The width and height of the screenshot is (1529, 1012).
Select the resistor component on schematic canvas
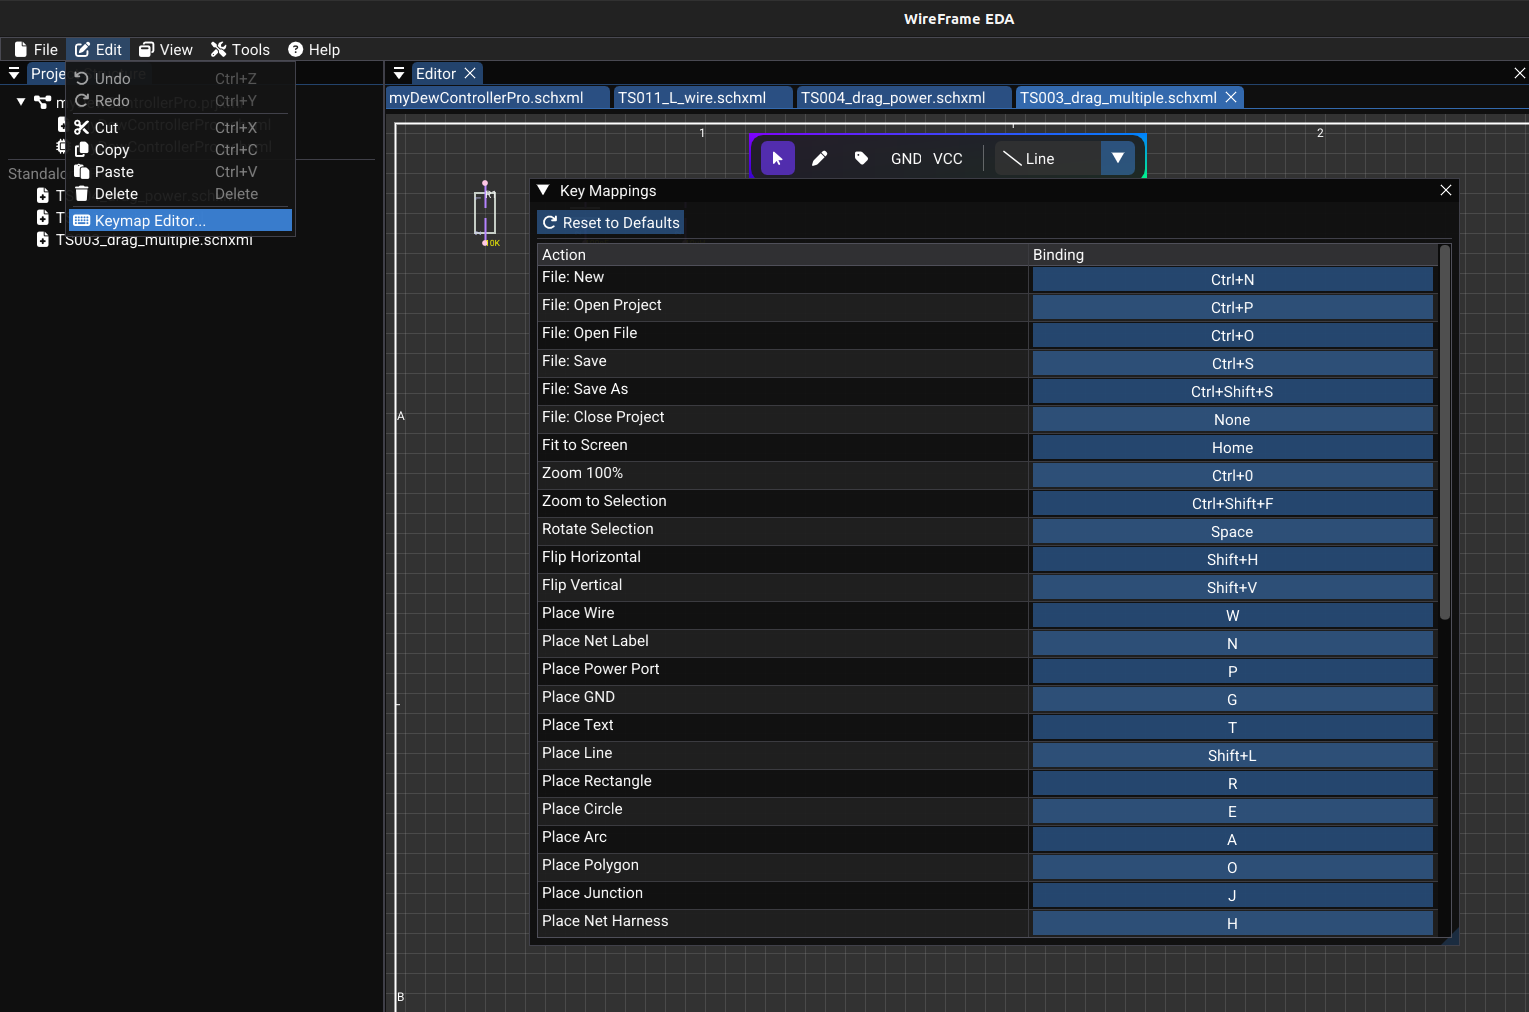coord(485,213)
